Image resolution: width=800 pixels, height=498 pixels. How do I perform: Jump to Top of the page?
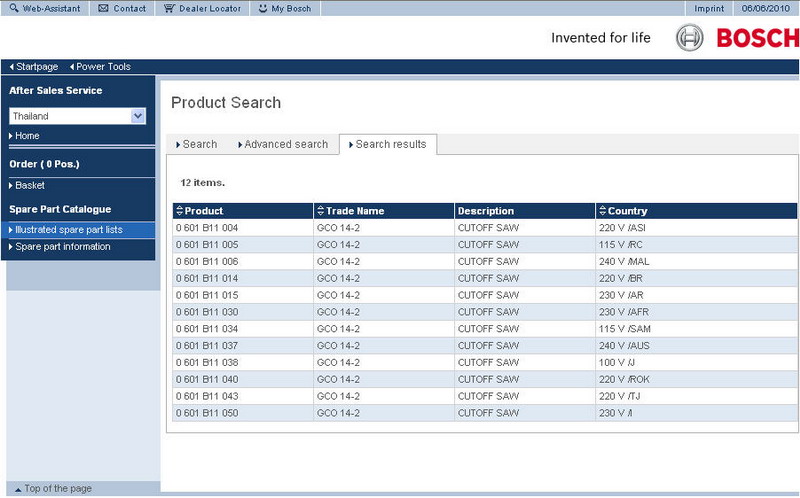pyautogui.click(x=57, y=488)
